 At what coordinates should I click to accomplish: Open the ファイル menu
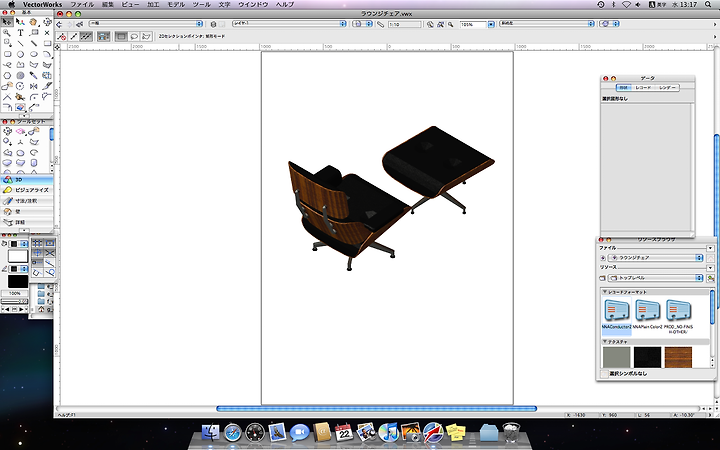point(82,5)
